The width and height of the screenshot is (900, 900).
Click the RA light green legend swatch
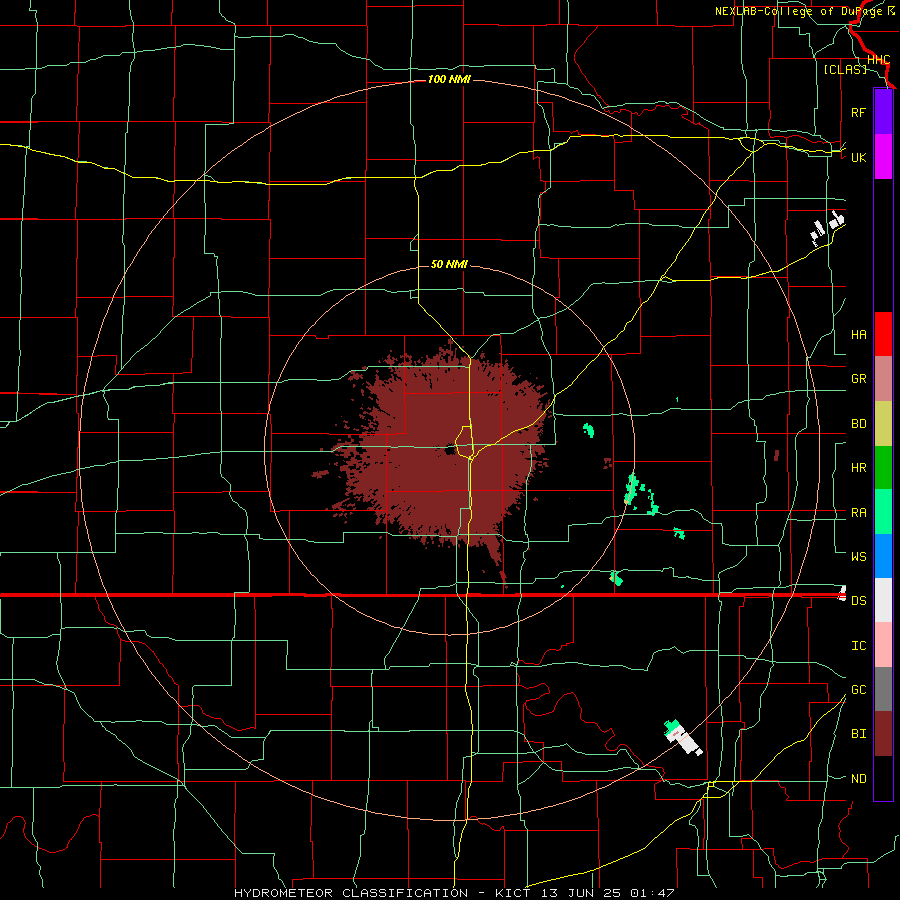coord(883,512)
